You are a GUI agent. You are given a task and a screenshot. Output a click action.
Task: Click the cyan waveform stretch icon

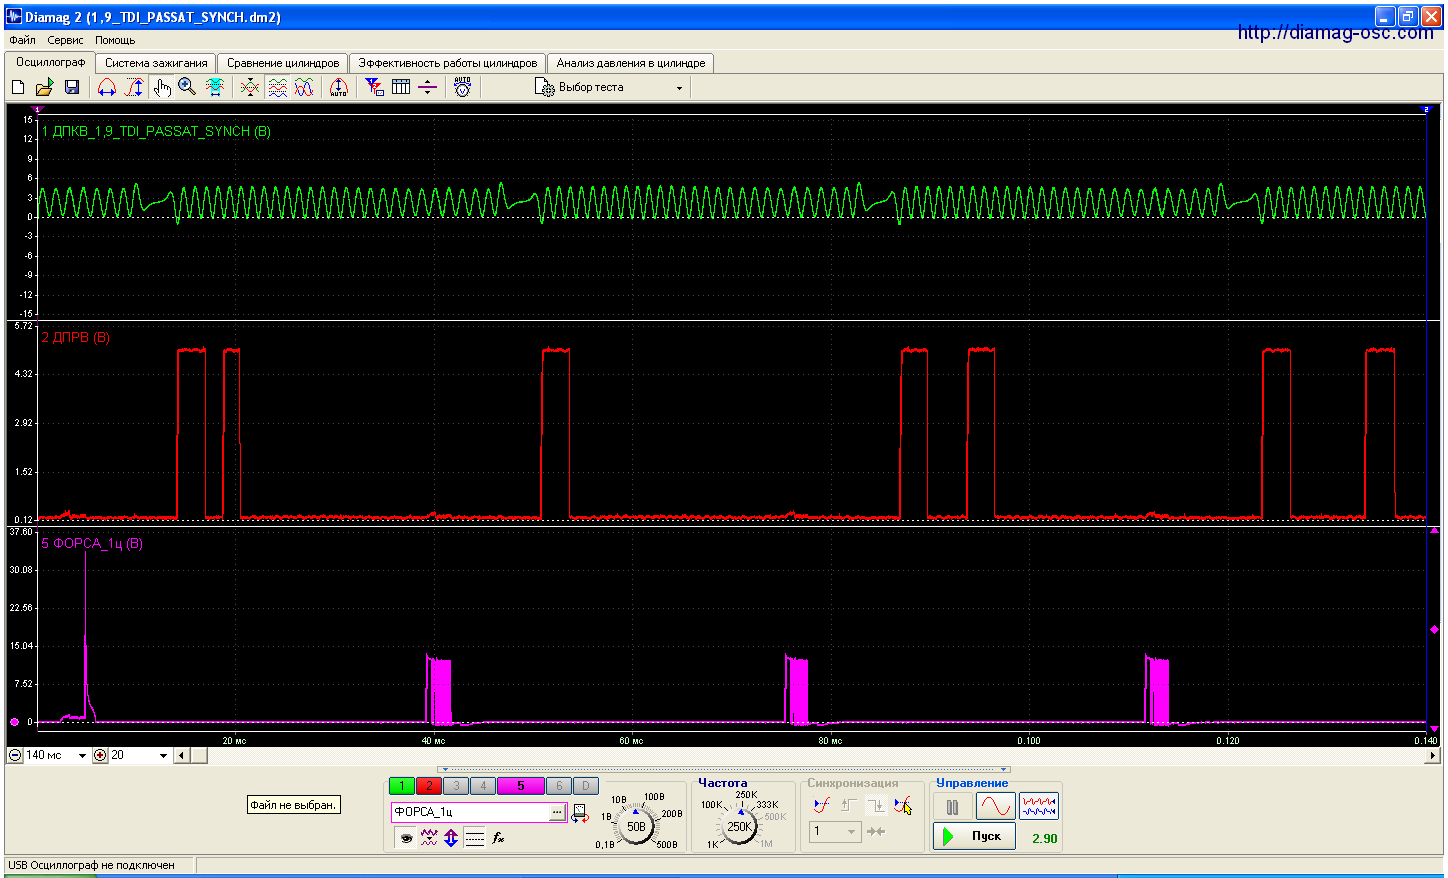(215, 88)
